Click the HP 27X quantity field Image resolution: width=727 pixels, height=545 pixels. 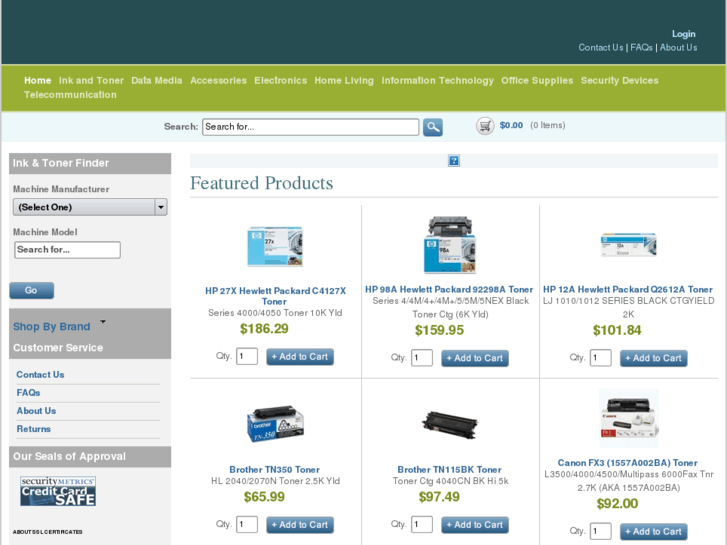[247, 356]
